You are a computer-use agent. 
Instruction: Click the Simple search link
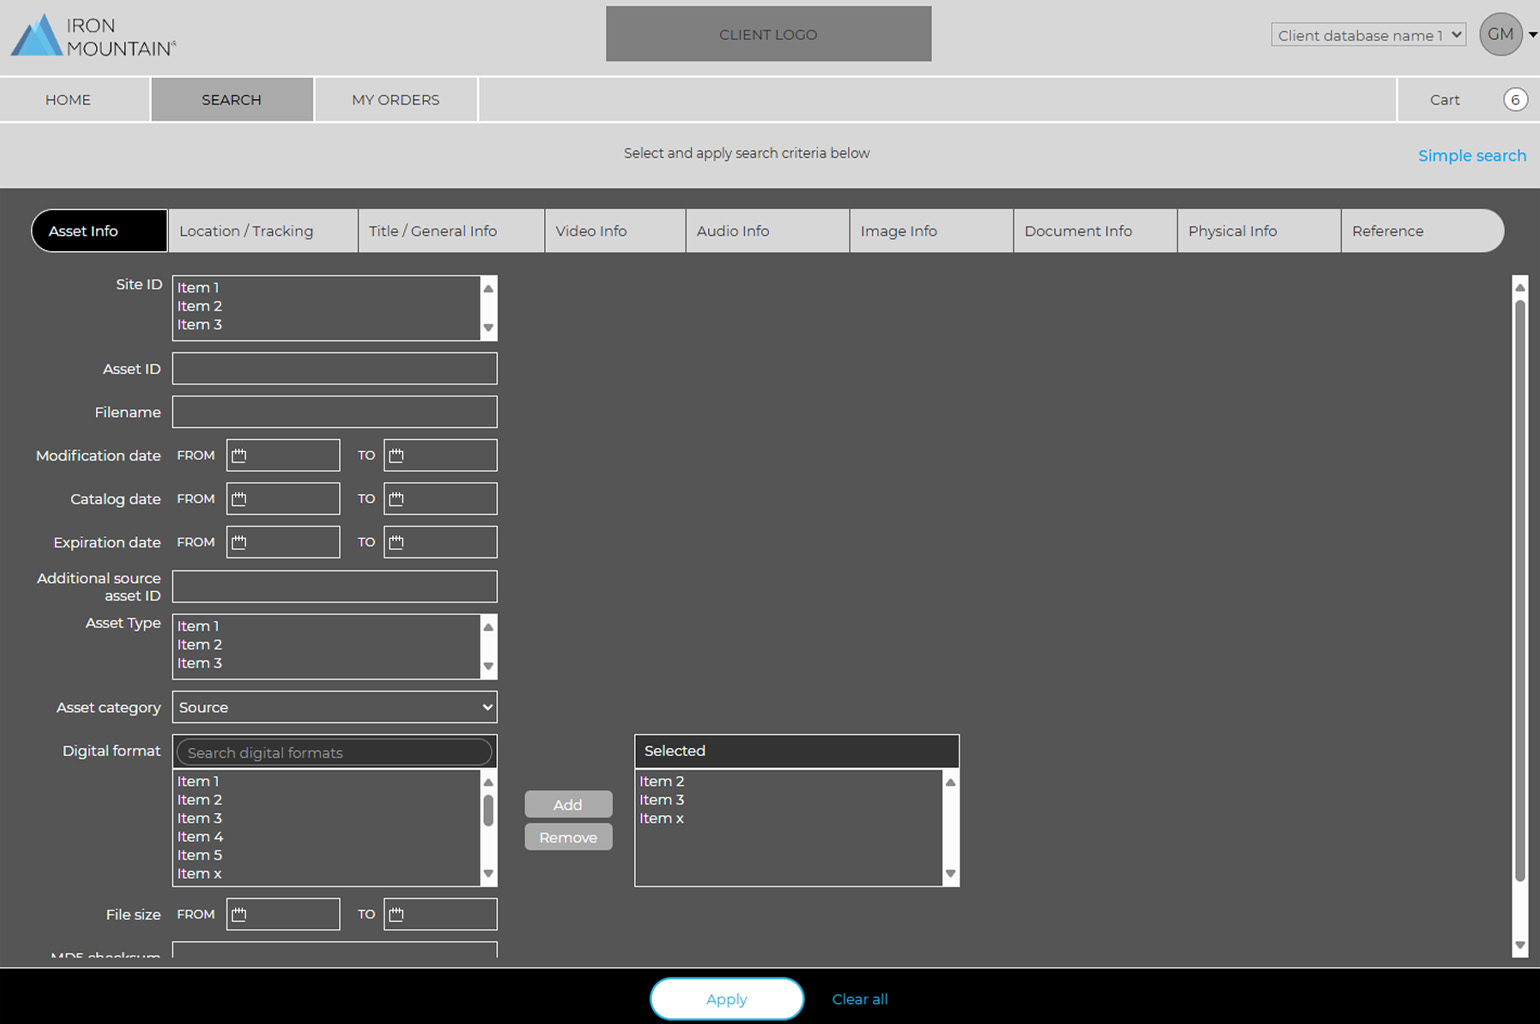(x=1471, y=156)
